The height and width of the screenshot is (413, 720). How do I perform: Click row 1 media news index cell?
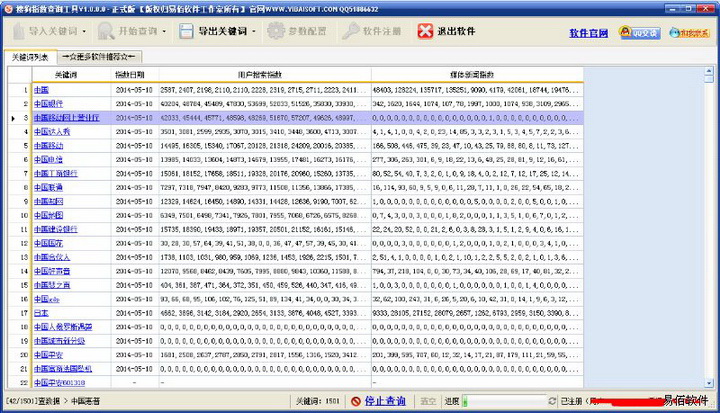pyautogui.click(x=477, y=90)
